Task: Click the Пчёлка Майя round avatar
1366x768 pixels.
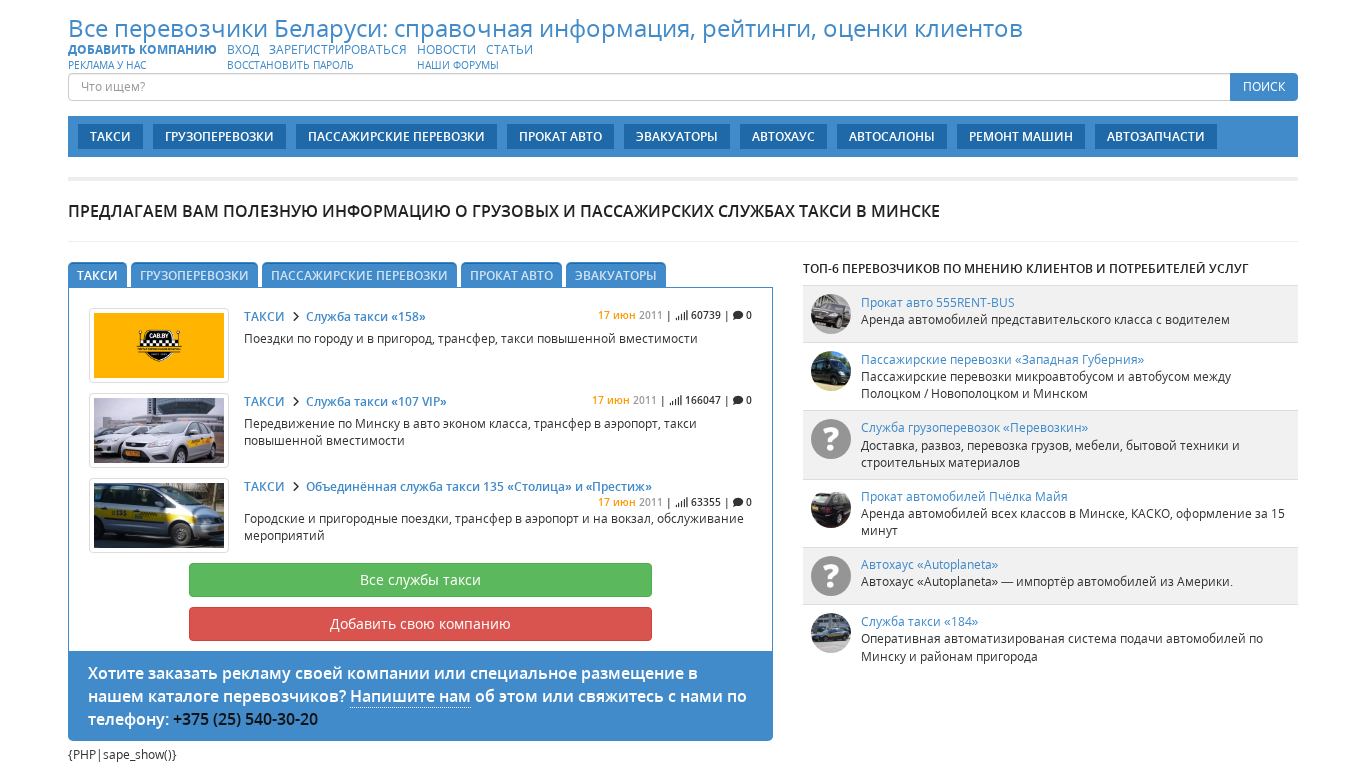Action: (x=830, y=509)
